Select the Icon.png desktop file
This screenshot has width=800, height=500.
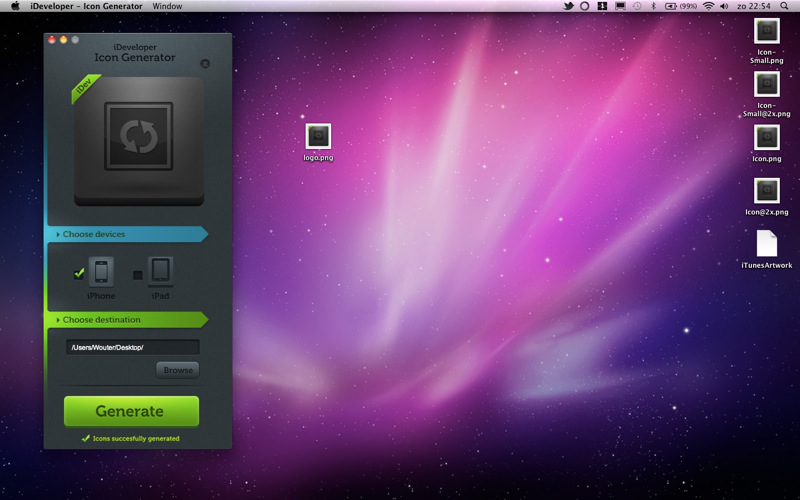(x=766, y=144)
